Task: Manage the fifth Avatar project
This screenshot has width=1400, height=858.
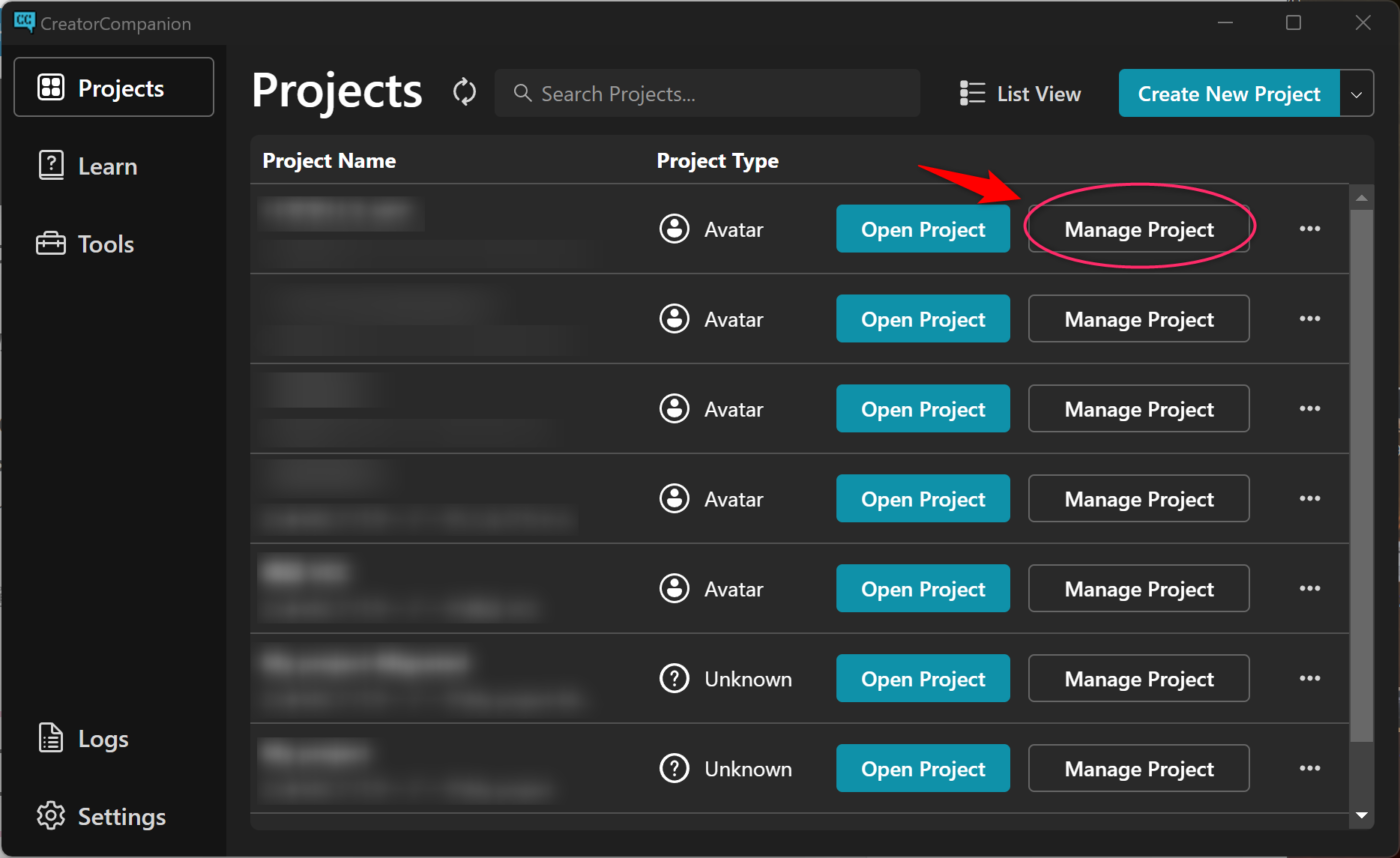Action: 1139,589
